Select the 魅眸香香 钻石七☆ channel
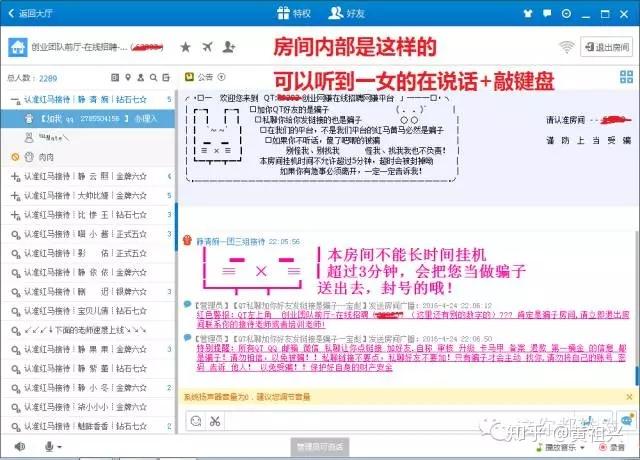Viewport: 640px width, 460px height. [x=88, y=426]
